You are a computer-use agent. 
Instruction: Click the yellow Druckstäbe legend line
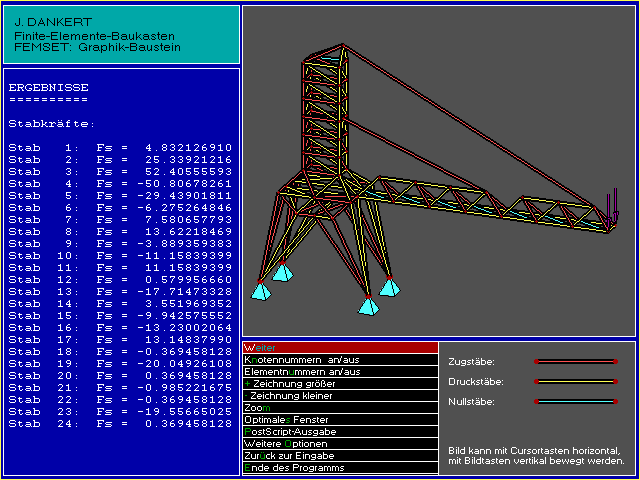575,381
